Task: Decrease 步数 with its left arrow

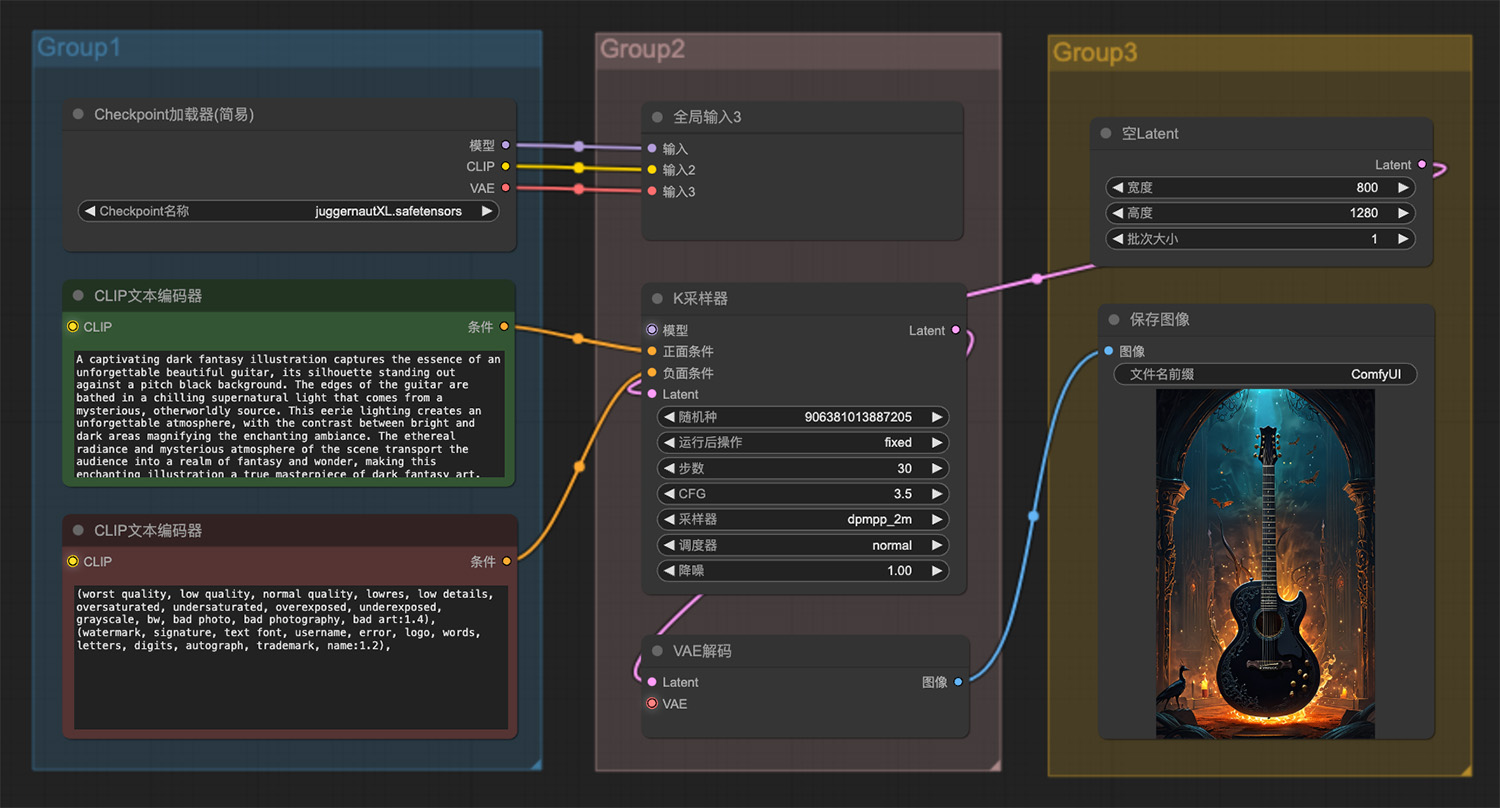Action: (x=668, y=468)
